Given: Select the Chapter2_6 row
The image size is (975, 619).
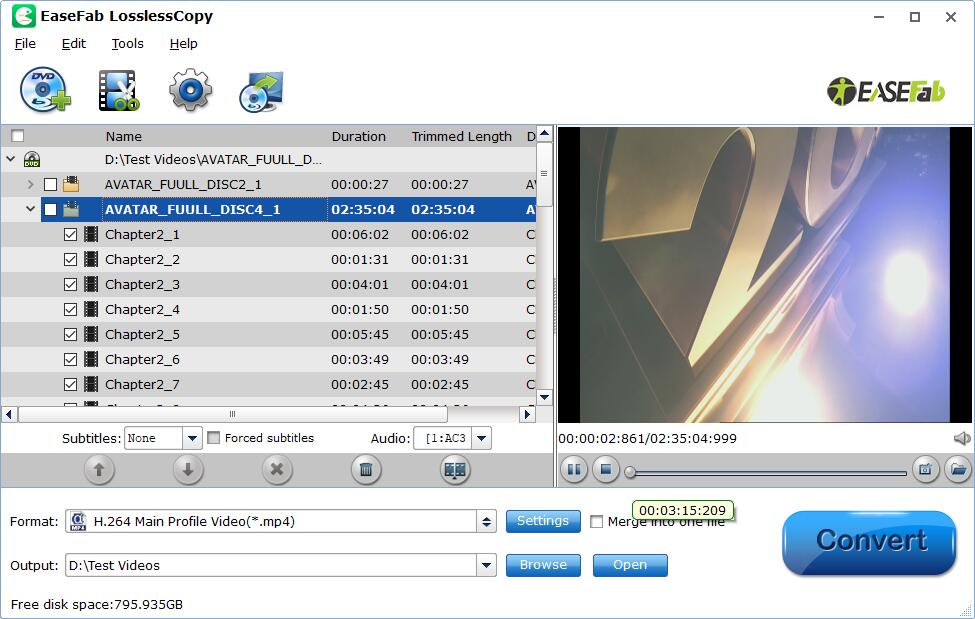Looking at the screenshot, I should [268, 360].
